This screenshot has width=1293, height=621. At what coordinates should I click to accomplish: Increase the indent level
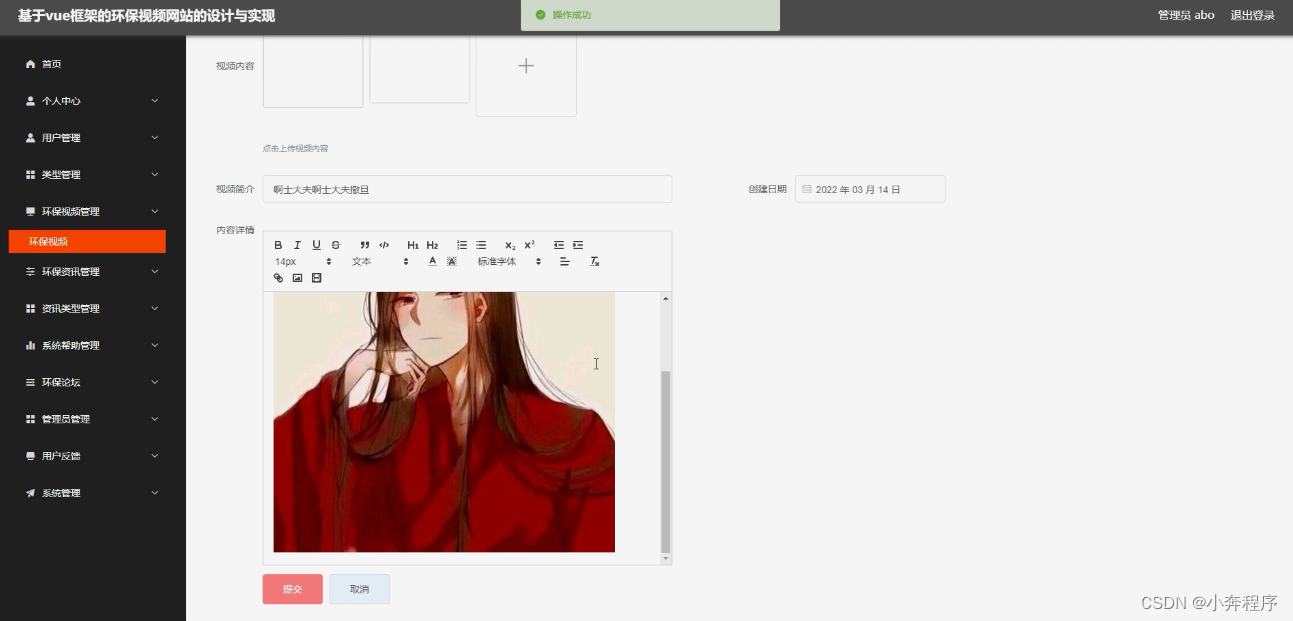578,245
